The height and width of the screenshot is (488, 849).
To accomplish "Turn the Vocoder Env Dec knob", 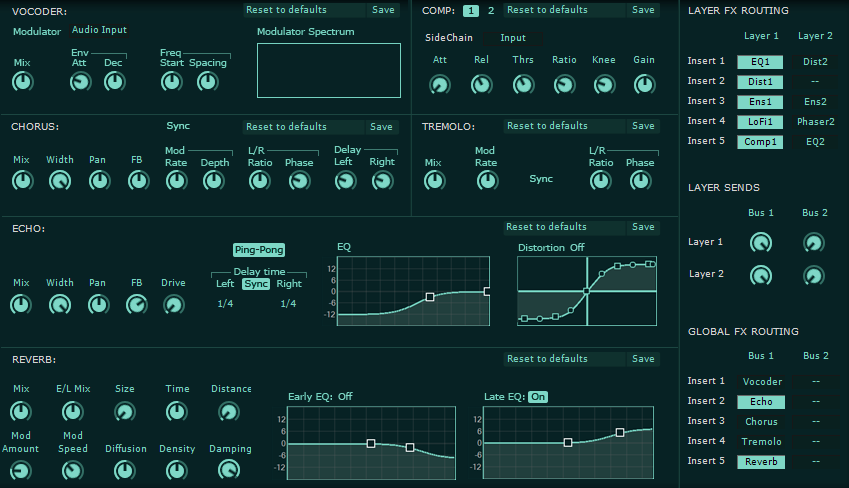I will coord(114,82).
